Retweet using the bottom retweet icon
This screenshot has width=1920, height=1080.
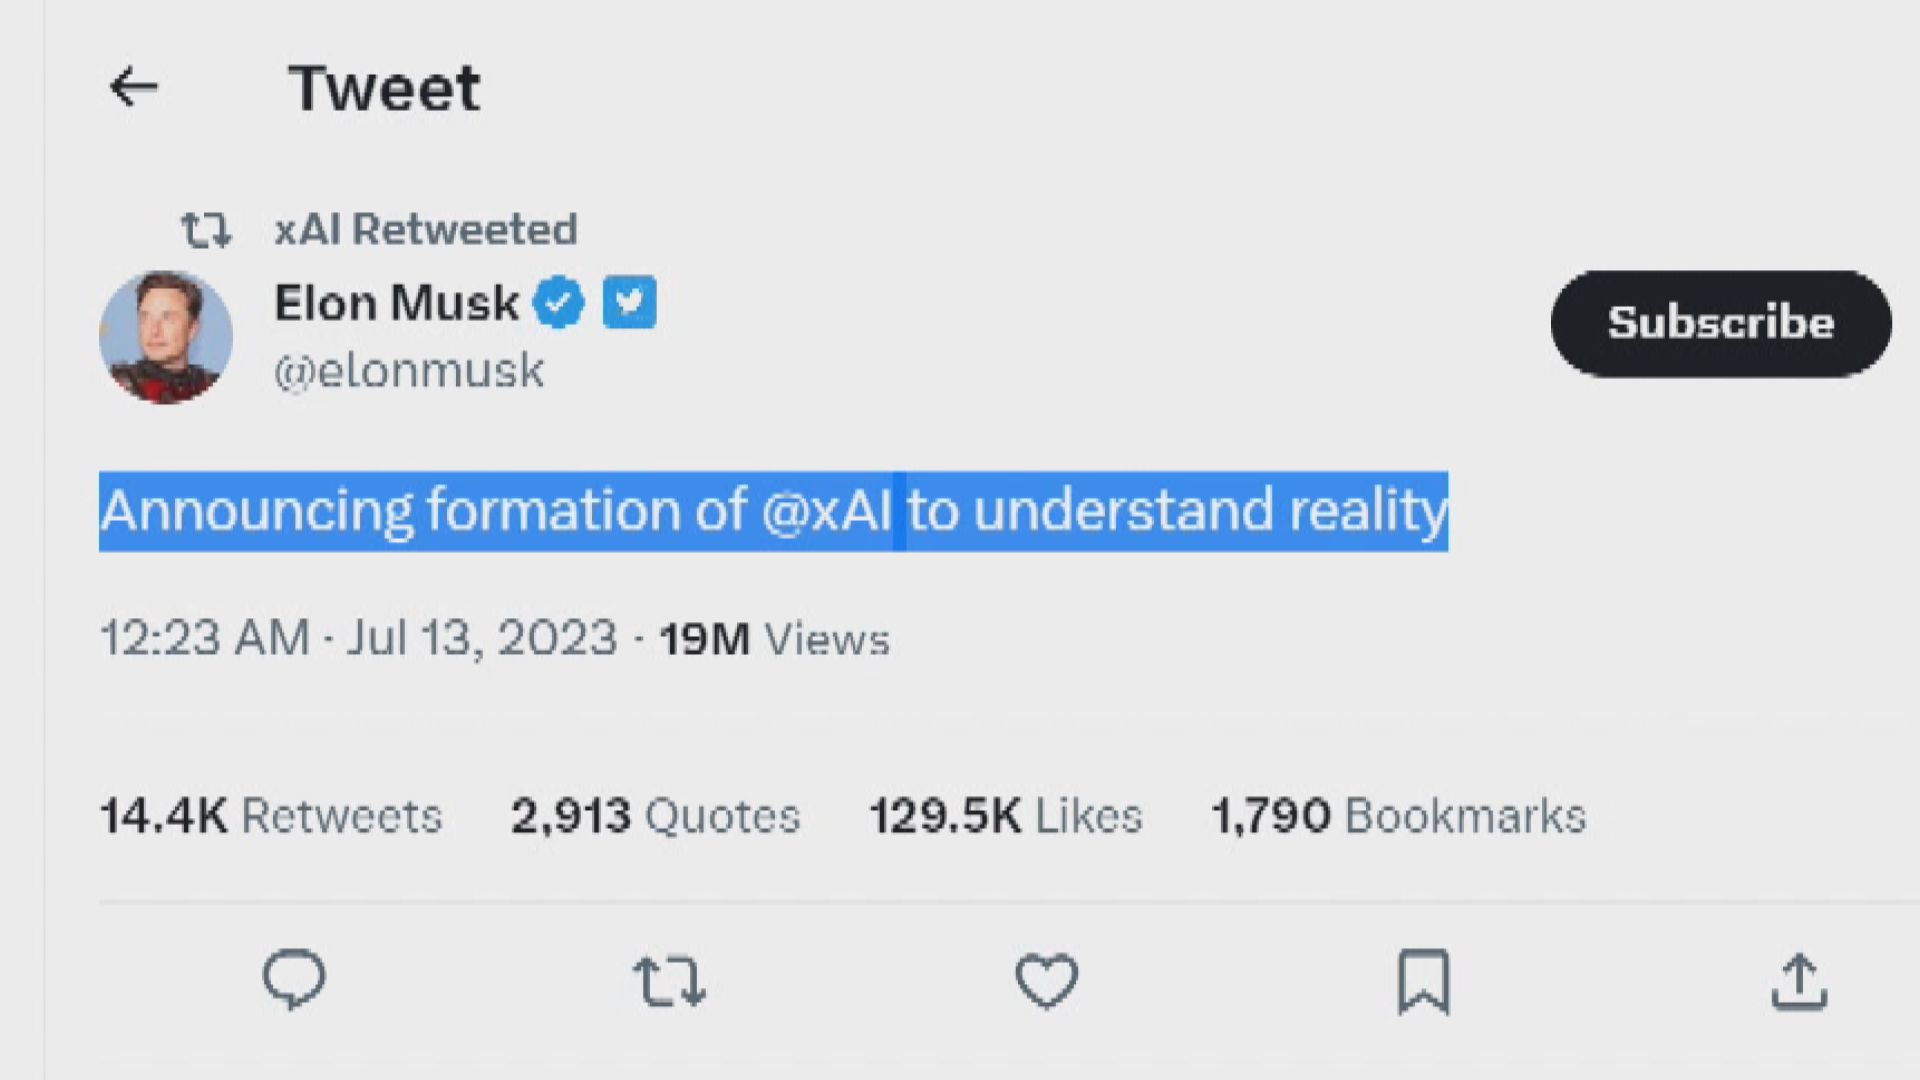coord(669,981)
